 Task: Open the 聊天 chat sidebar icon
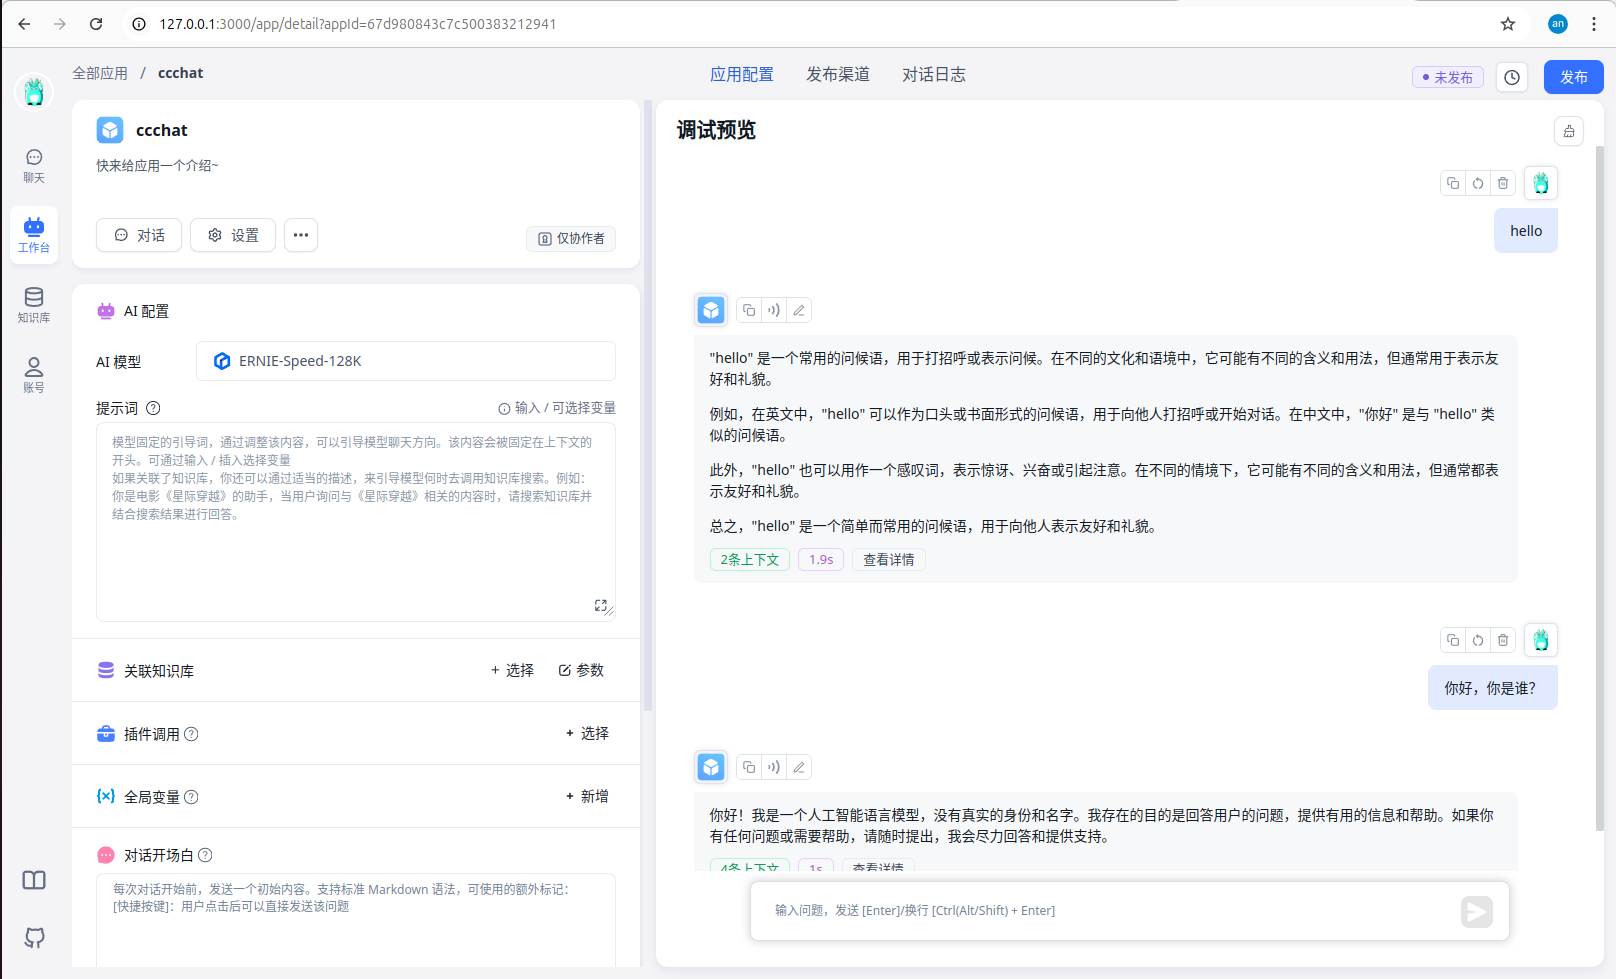(x=34, y=165)
